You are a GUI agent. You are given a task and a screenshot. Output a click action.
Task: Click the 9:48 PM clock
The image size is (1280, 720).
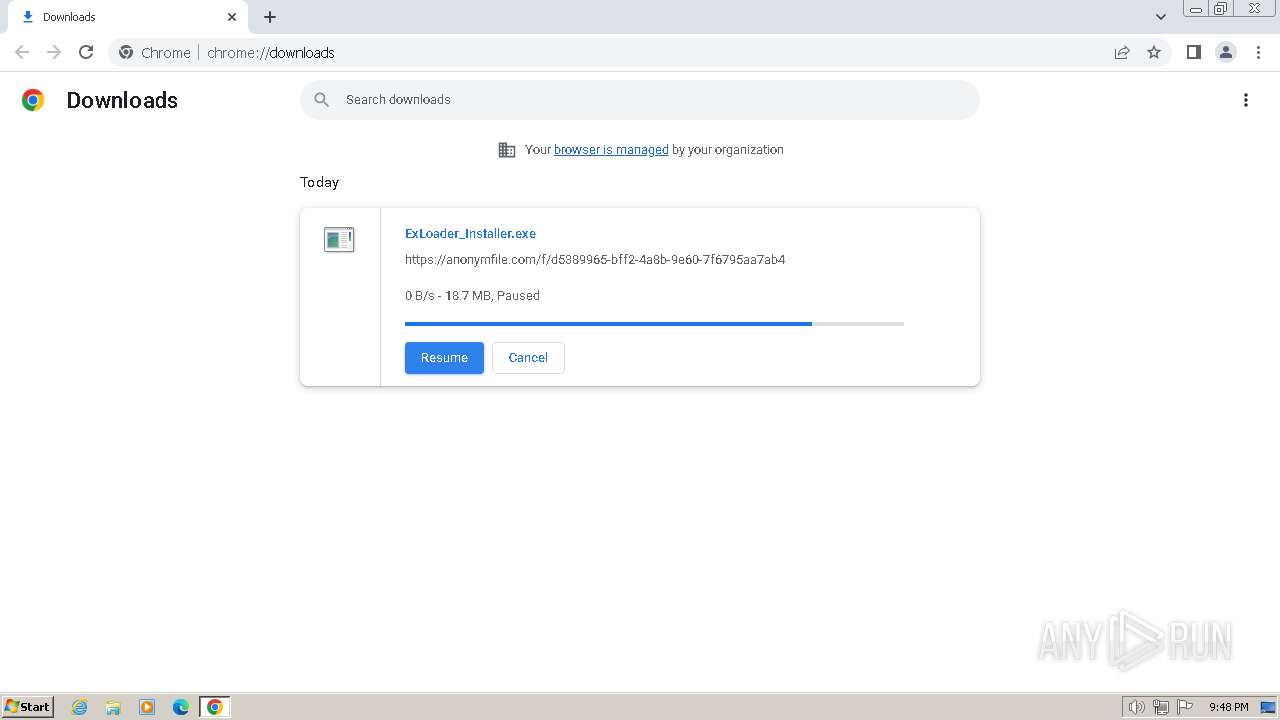[x=1228, y=707]
